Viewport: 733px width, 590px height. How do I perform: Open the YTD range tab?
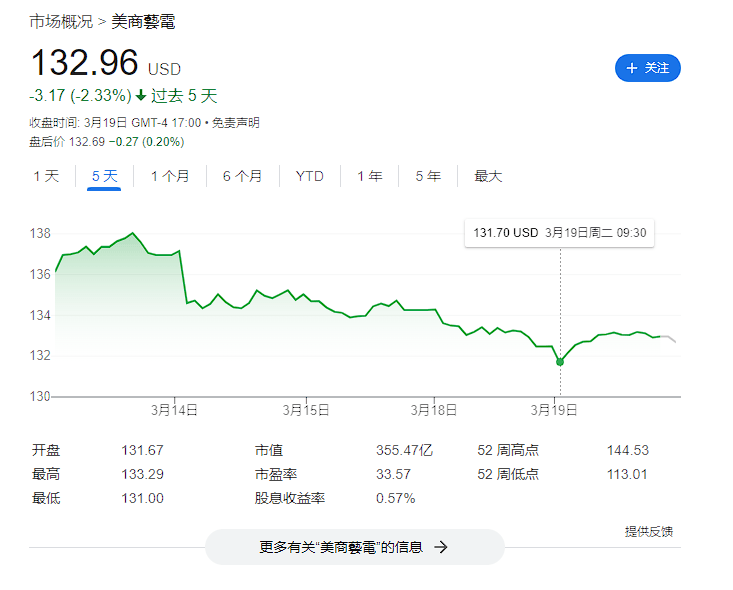(x=309, y=176)
